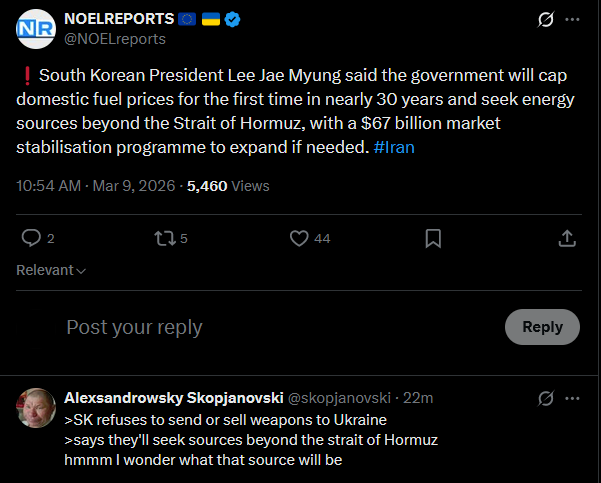
Task: Open NOELREPORTS profile avatar
Action: [36, 29]
